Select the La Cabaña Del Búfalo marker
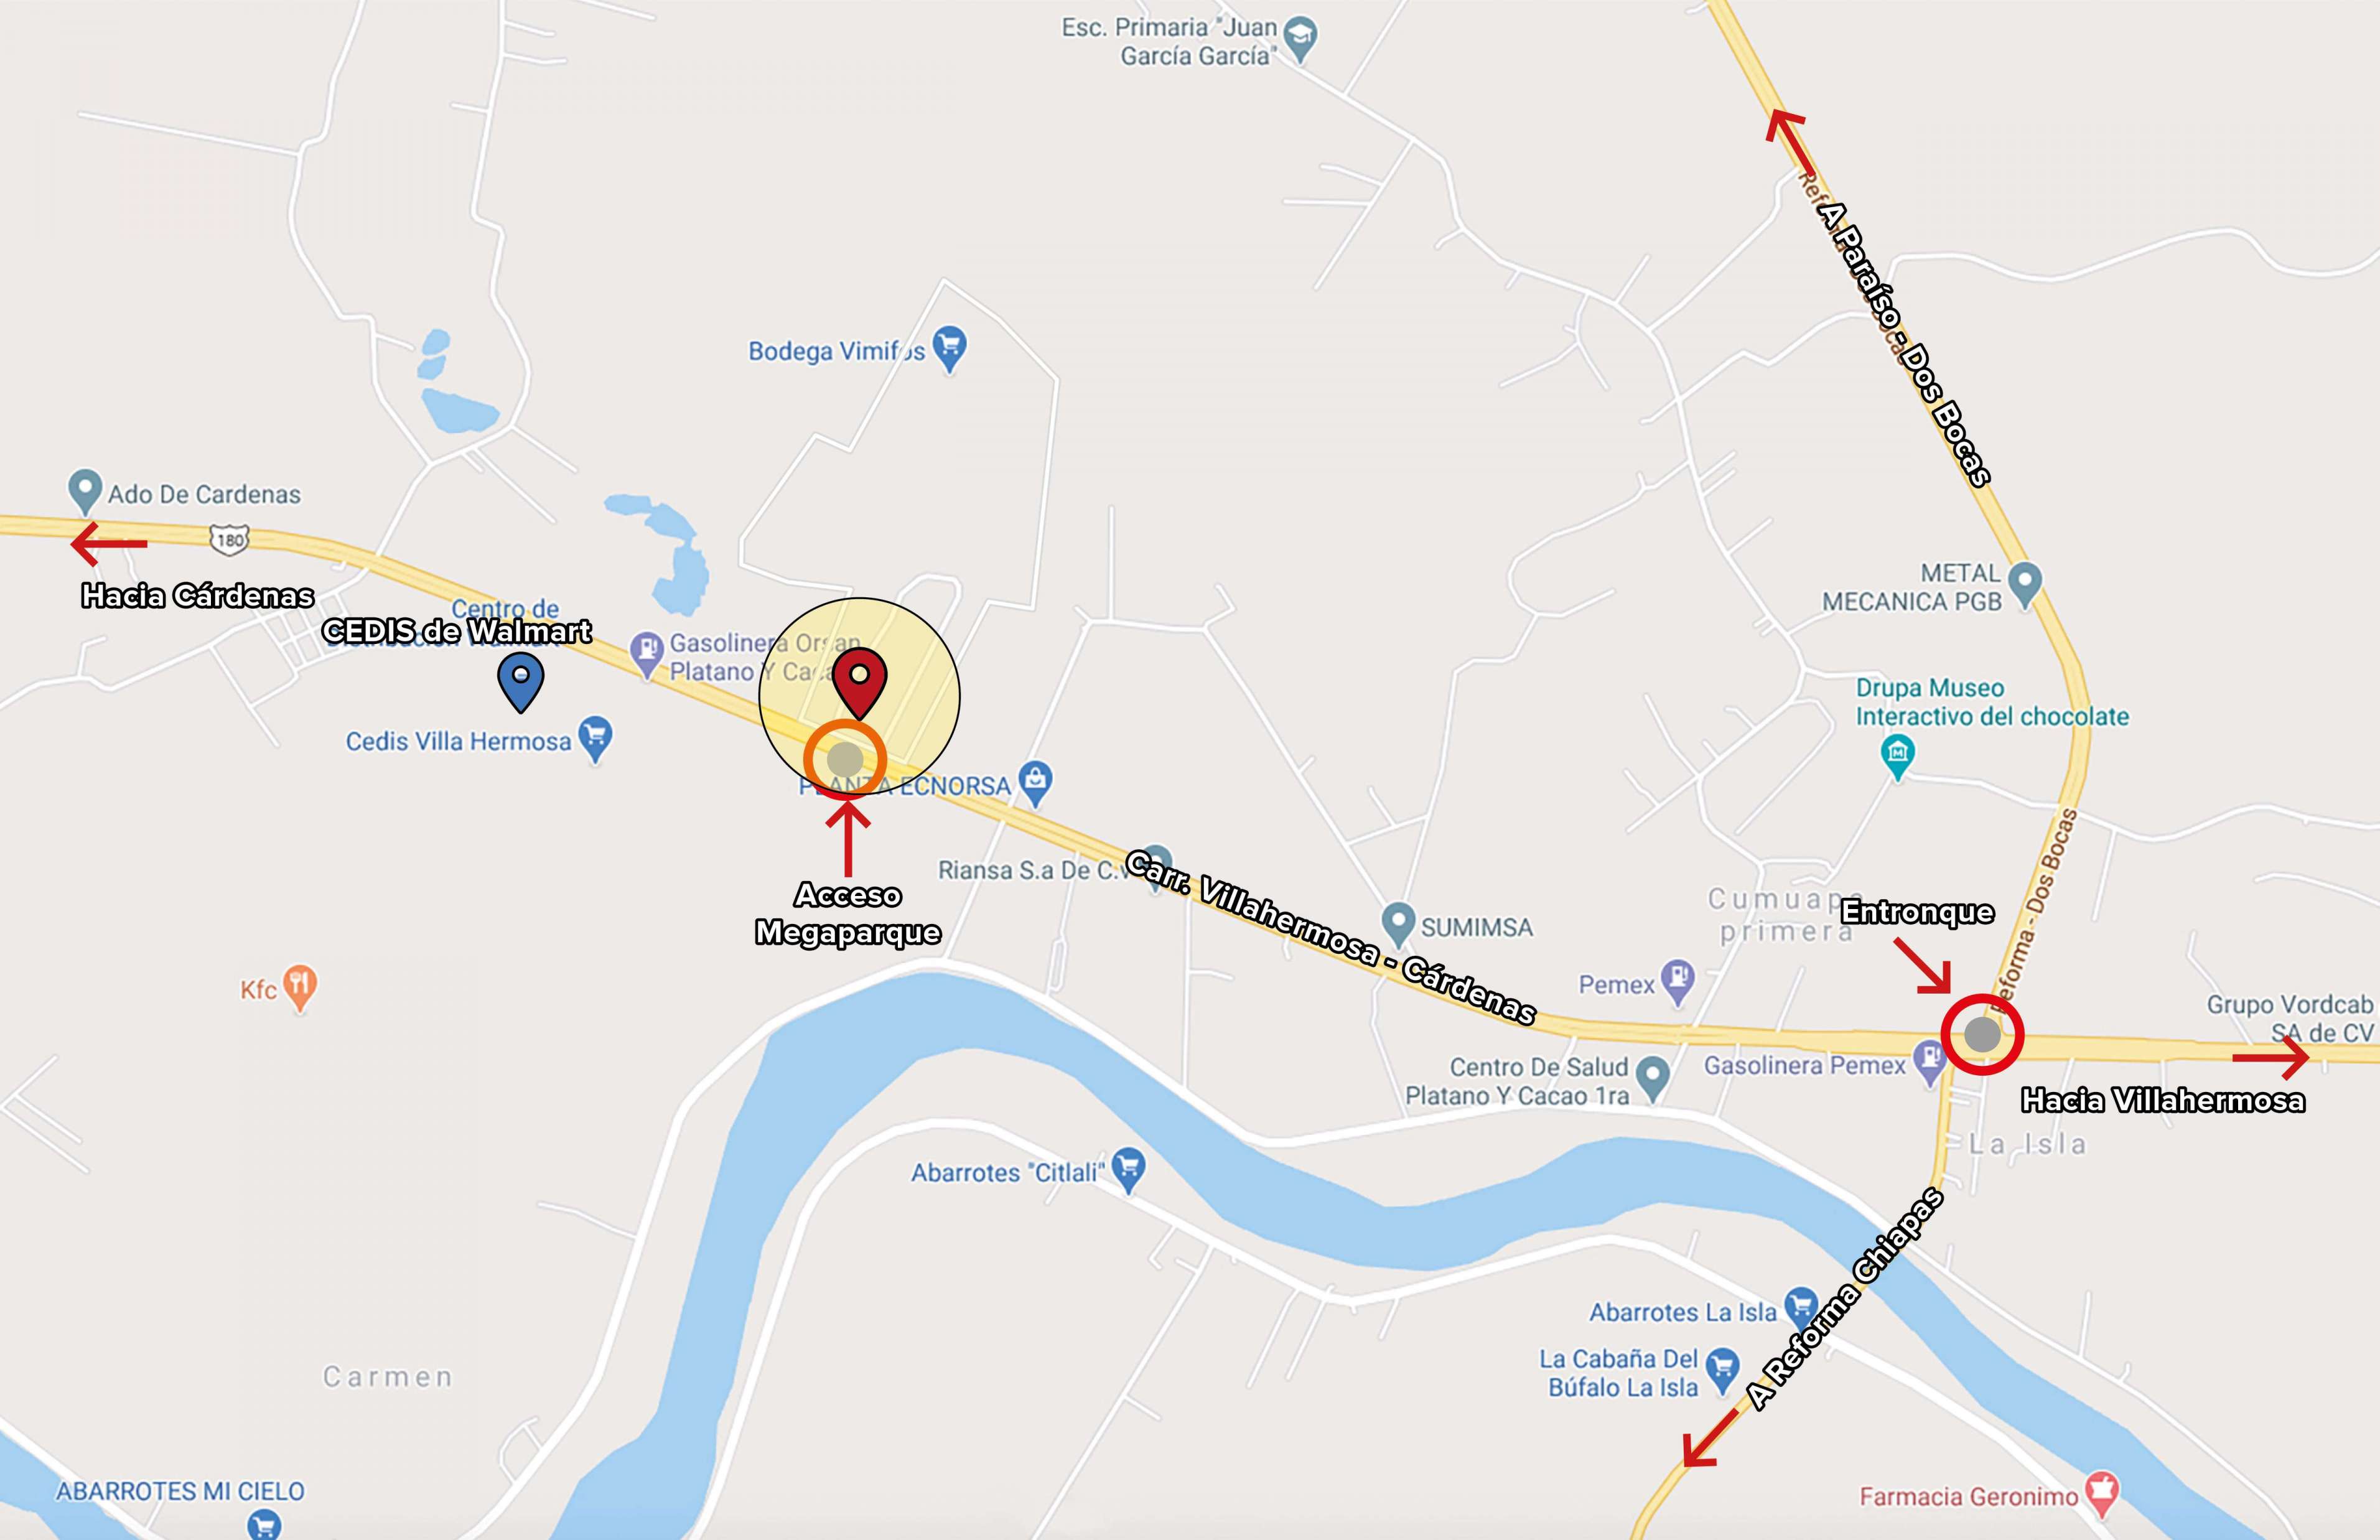Image resolution: width=2380 pixels, height=1540 pixels. point(1722,1371)
